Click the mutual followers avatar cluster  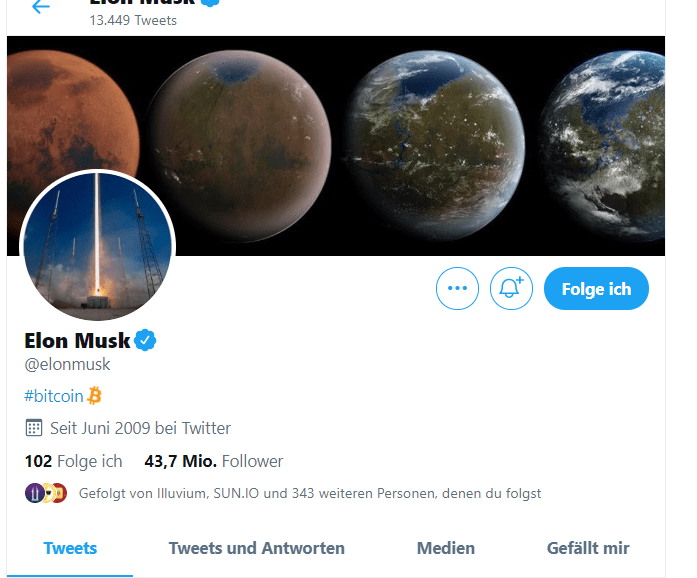pos(46,493)
